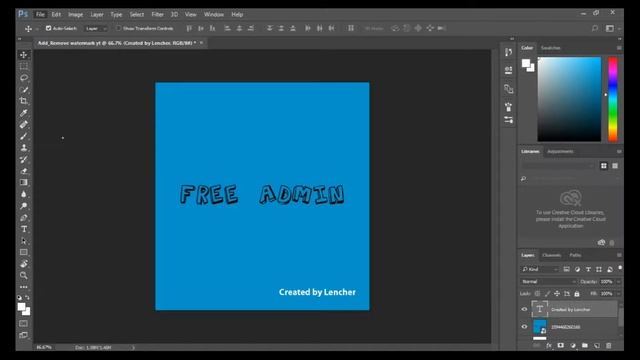Select the Blur tool
The width and height of the screenshot is (640, 360).
click(x=24, y=194)
